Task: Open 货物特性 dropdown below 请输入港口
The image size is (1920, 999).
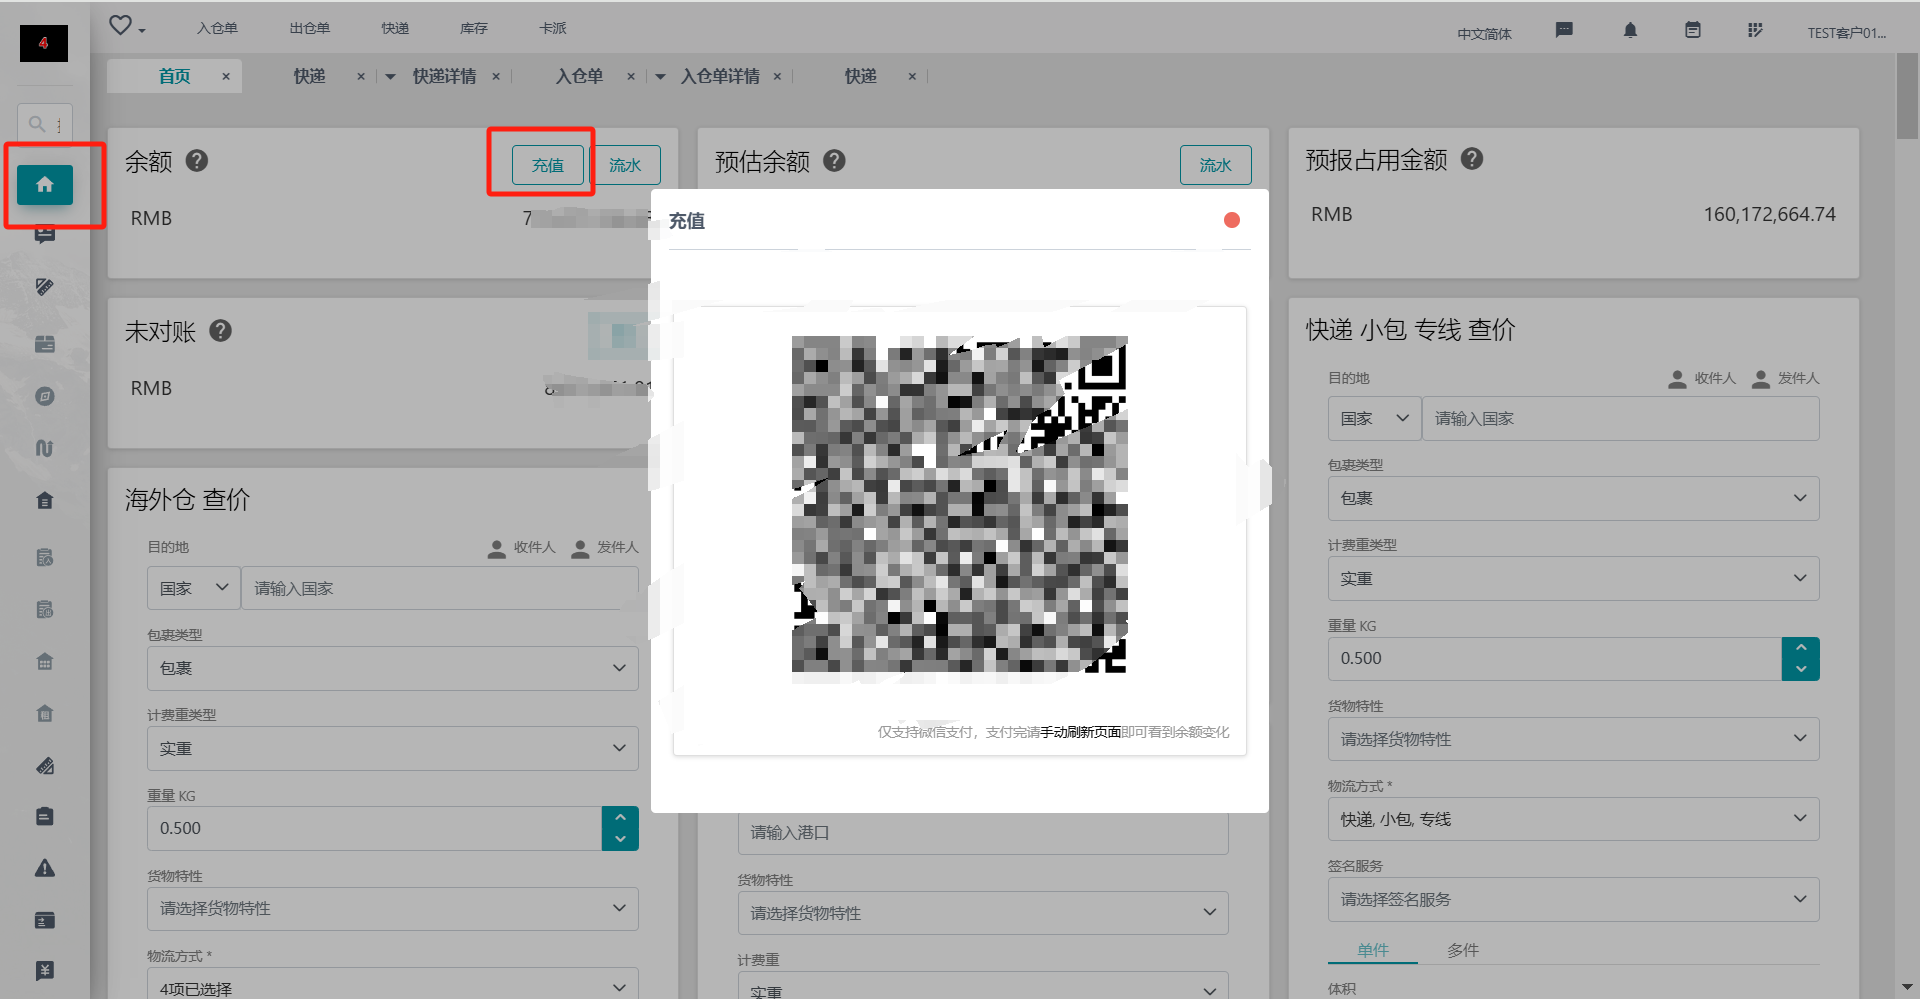Action: coord(983,913)
